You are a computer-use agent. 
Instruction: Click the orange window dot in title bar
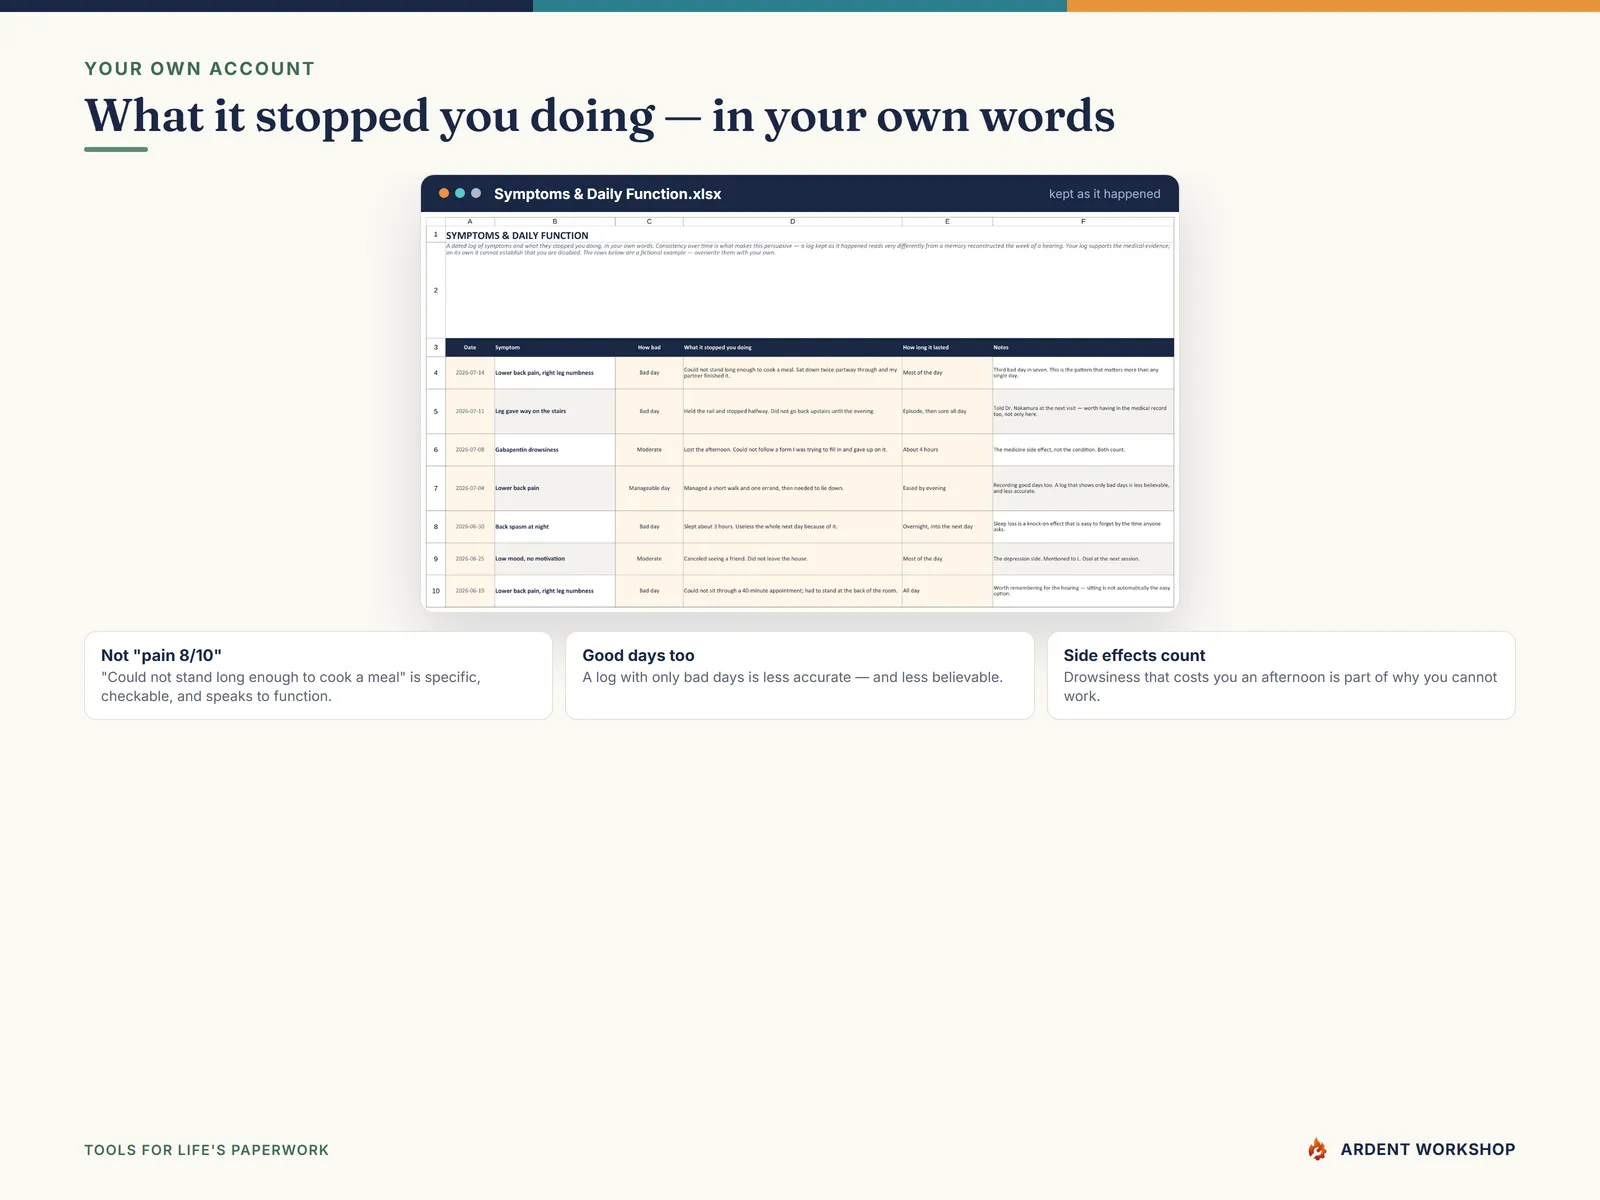pos(444,193)
